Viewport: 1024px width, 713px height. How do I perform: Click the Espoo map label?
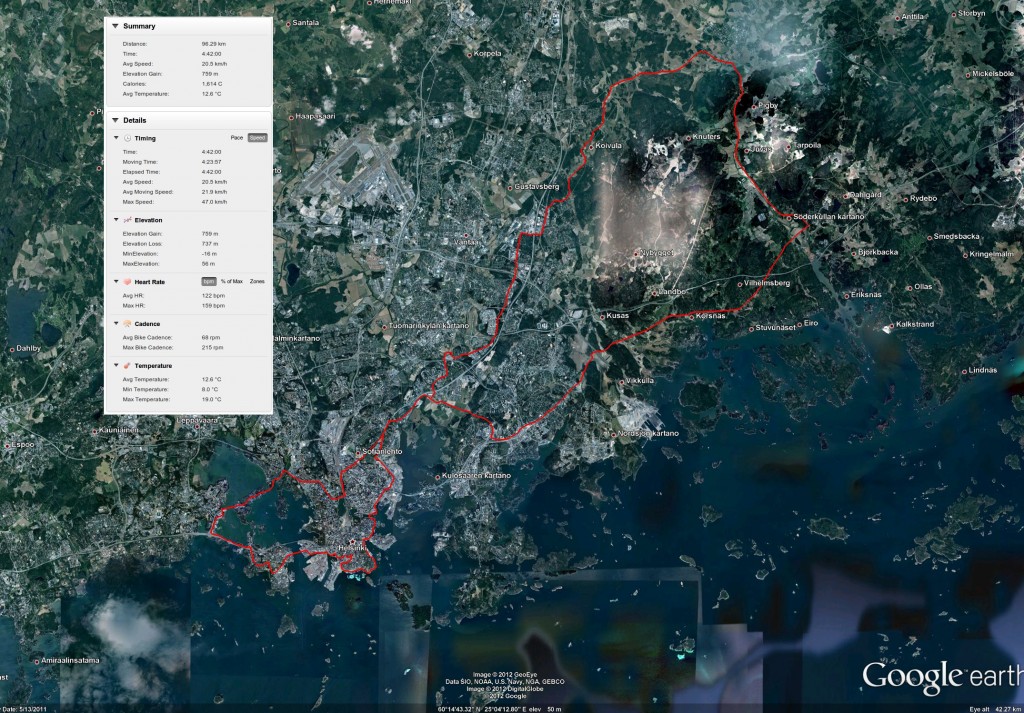tap(23, 445)
